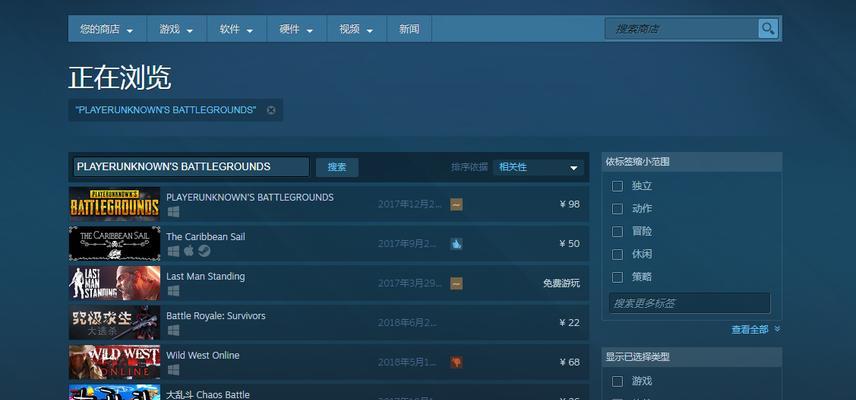
Task: Click the Last Man Standing game thumbnail
Action: (x=115, y=283)
